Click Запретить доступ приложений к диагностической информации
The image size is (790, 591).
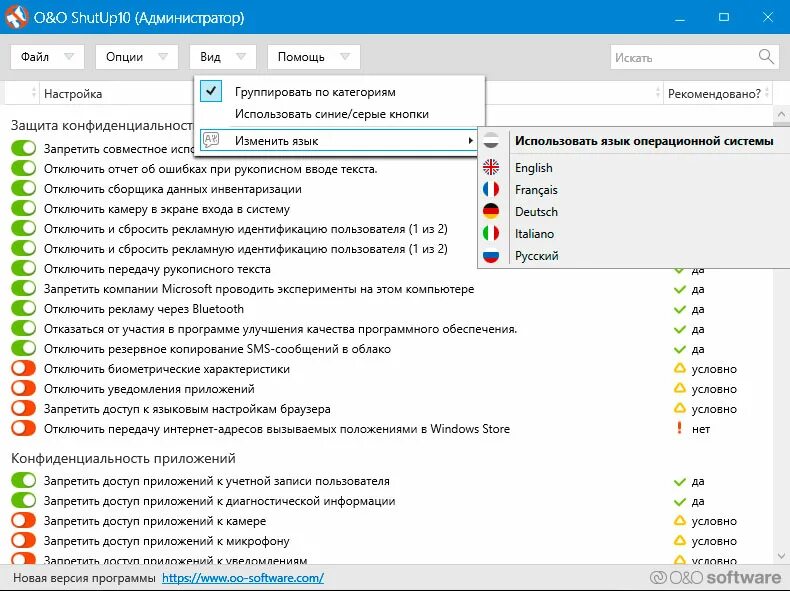click(220, 501)
